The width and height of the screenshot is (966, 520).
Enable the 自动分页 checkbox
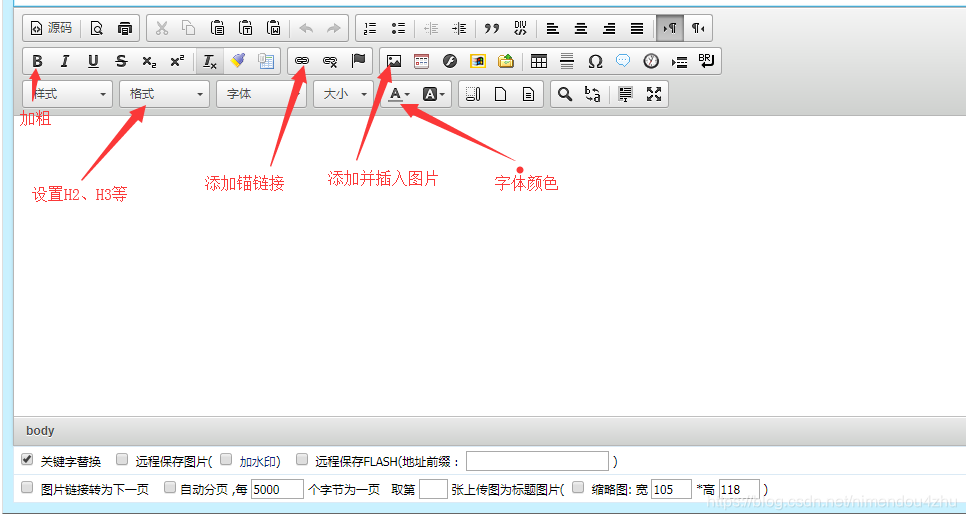coord(169,488)
